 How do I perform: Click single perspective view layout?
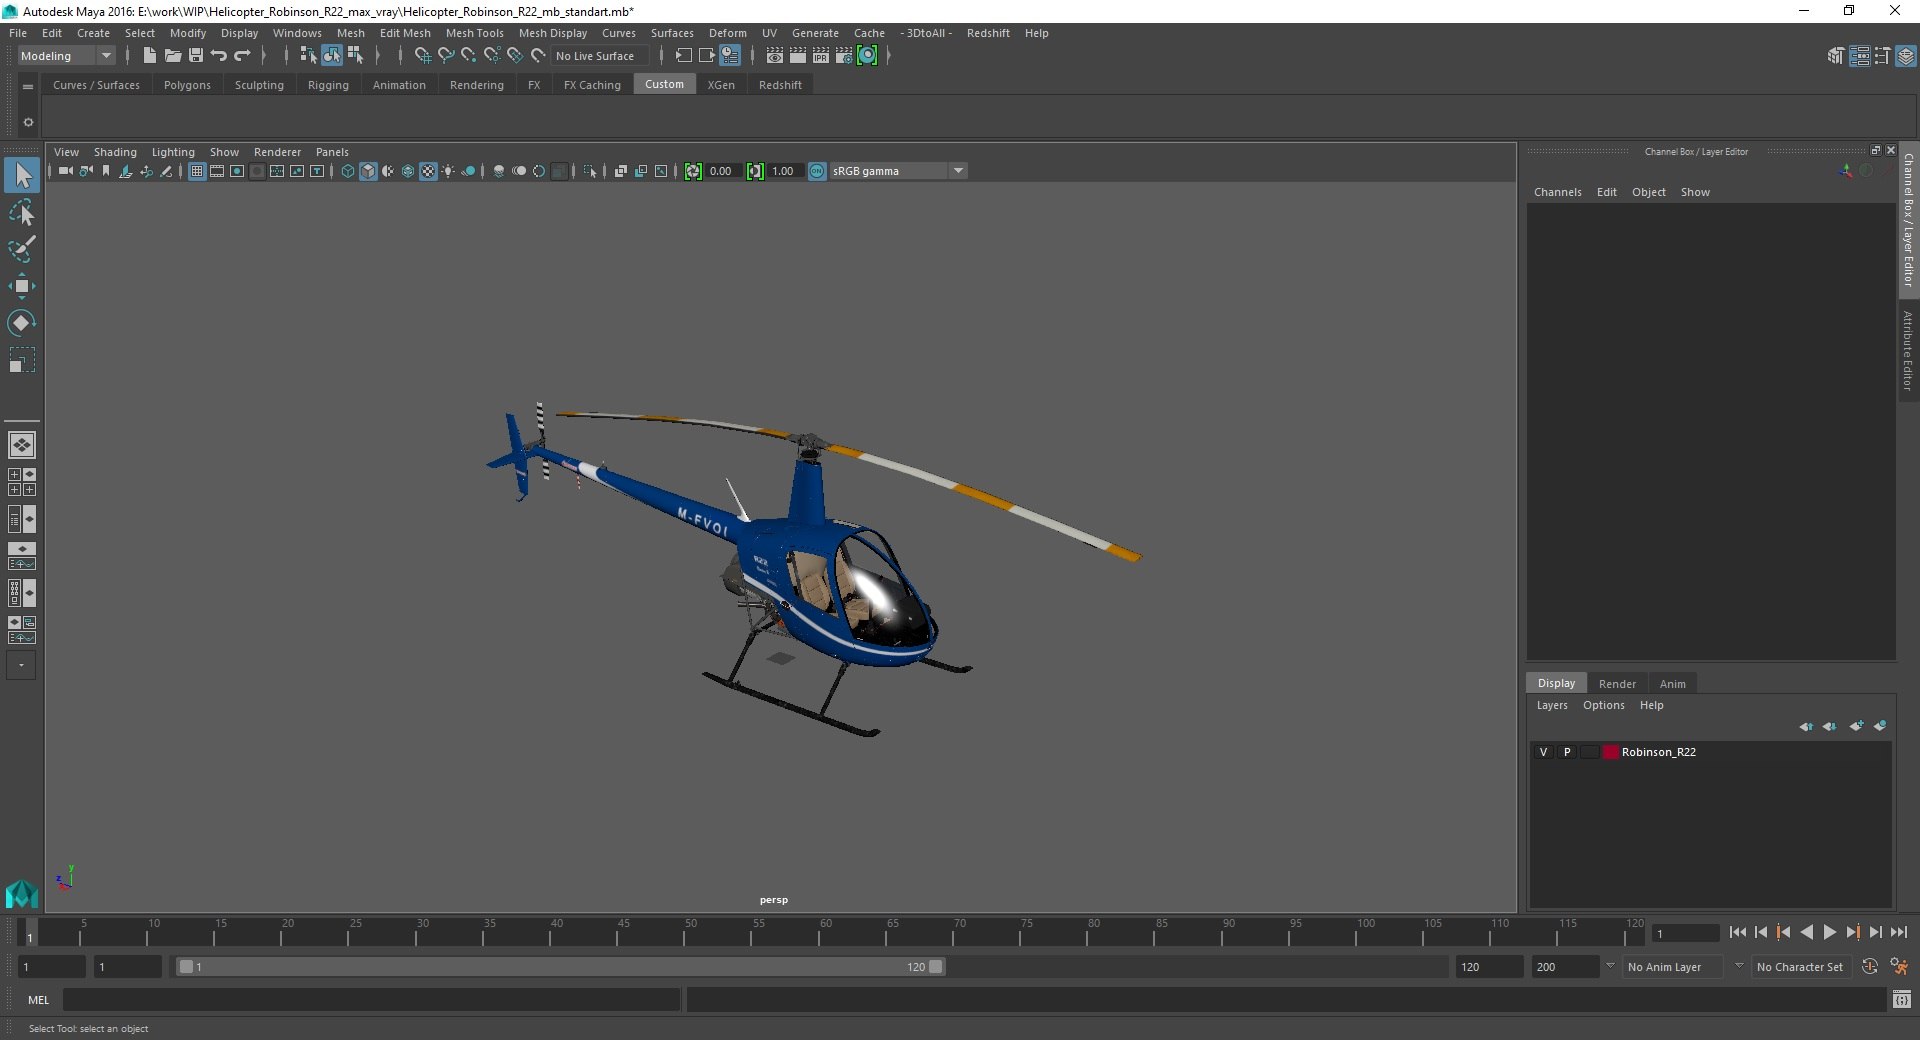(22, 445)
